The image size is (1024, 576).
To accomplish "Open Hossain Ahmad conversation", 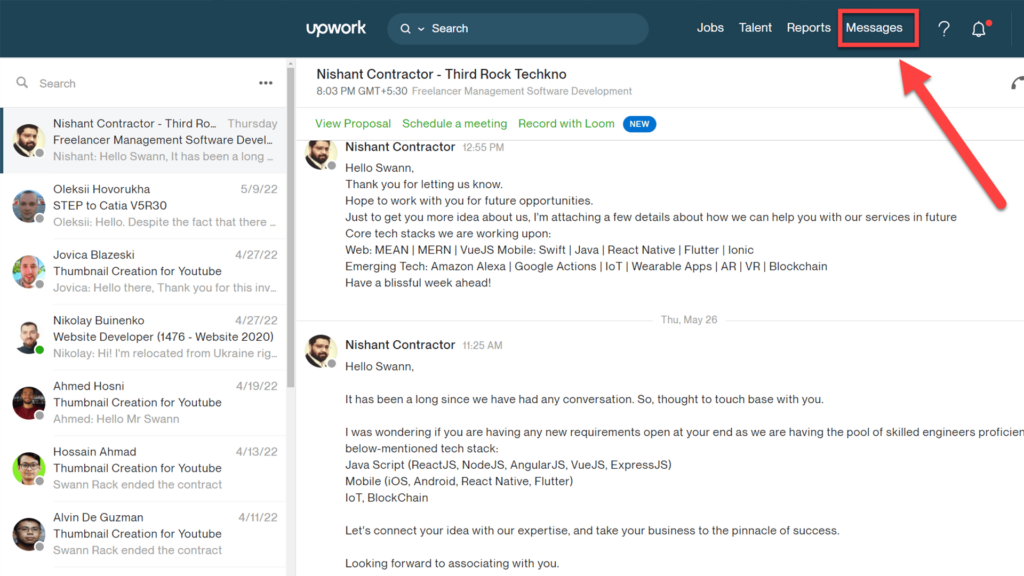I will pos(144,468).
